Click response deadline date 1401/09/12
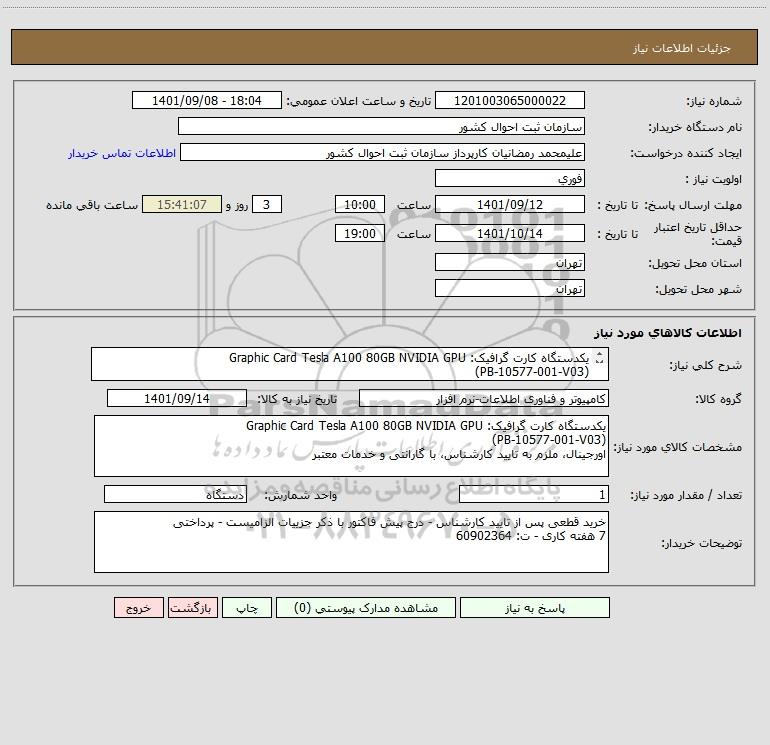770x745 pixels. coord(510,204)
